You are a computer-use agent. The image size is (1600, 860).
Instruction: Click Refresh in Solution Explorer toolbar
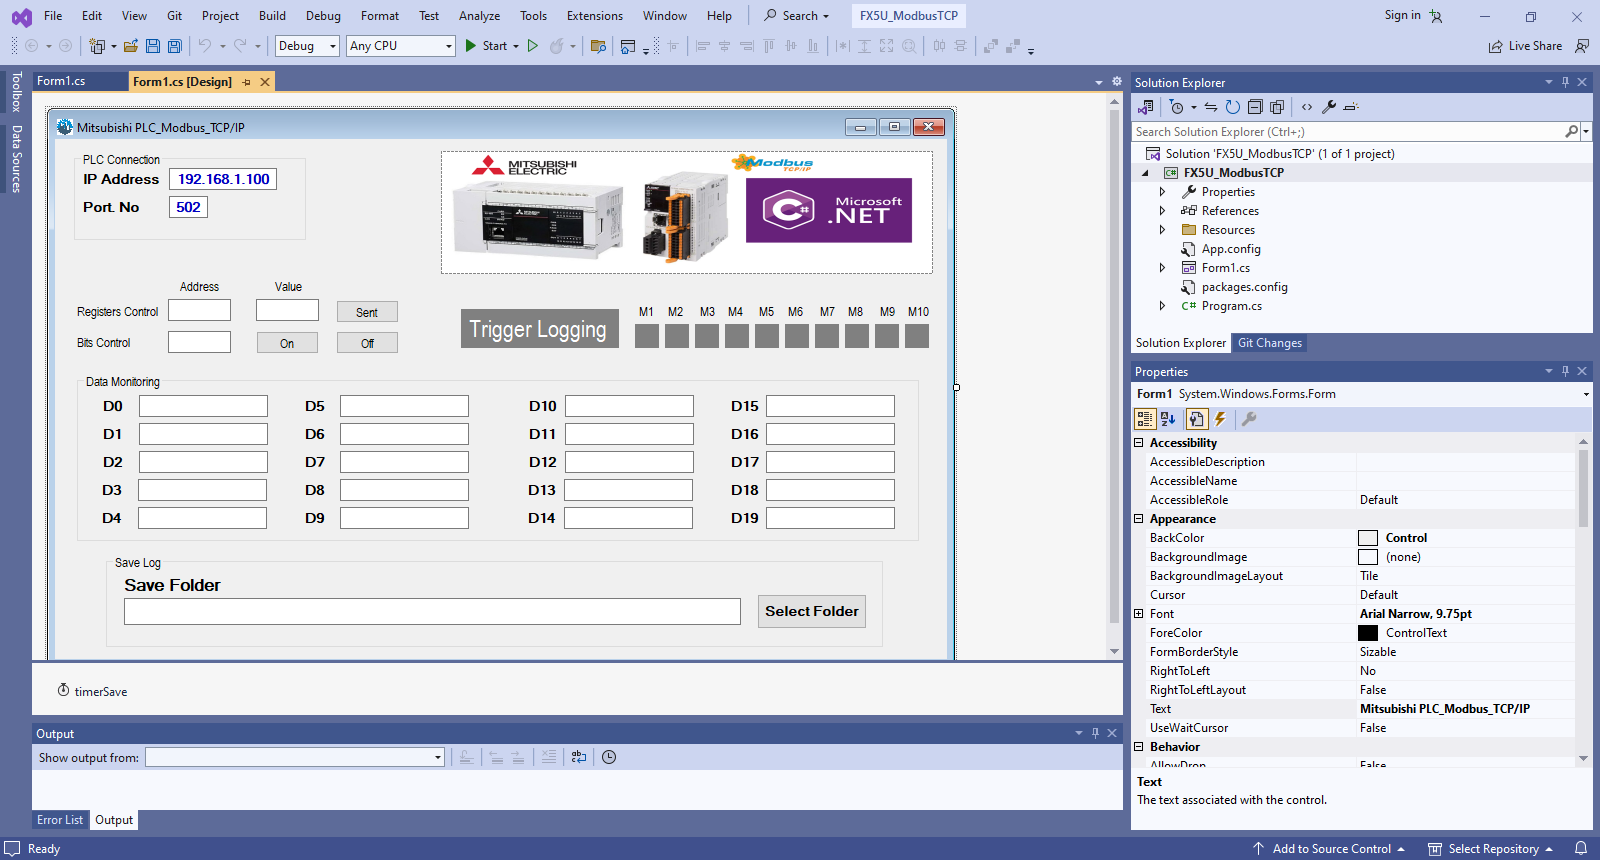pyautogui.click(x=1233, y=107)
